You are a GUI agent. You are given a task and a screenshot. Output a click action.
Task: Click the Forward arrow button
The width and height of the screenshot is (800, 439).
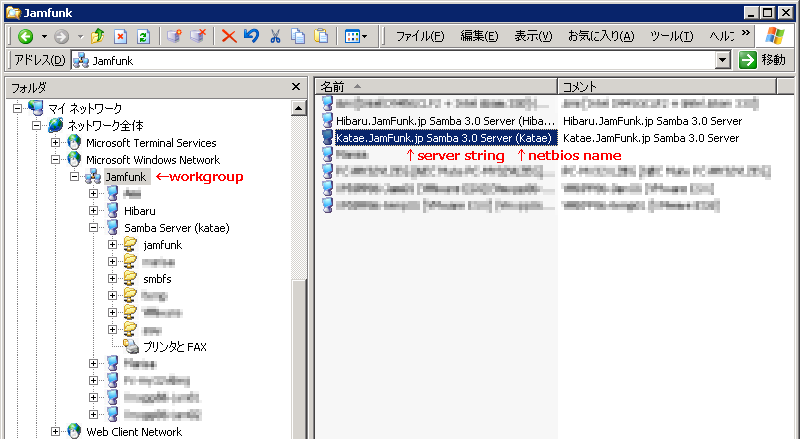(x=61, y=36)
